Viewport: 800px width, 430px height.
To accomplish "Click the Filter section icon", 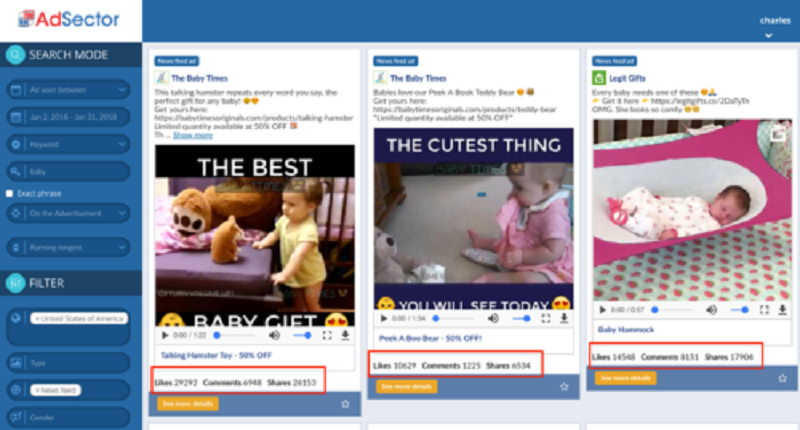I will pos(15,283).
